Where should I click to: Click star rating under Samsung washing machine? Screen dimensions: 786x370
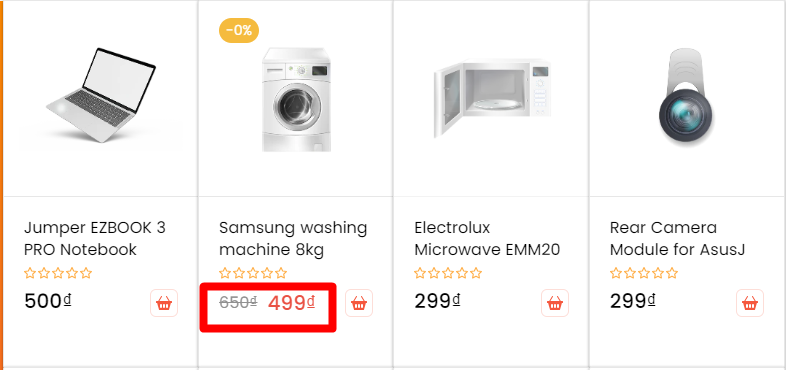coord(253,273)
